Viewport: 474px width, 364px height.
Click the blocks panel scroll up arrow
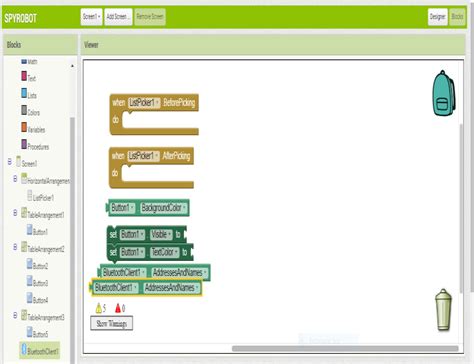pos(72,66)
